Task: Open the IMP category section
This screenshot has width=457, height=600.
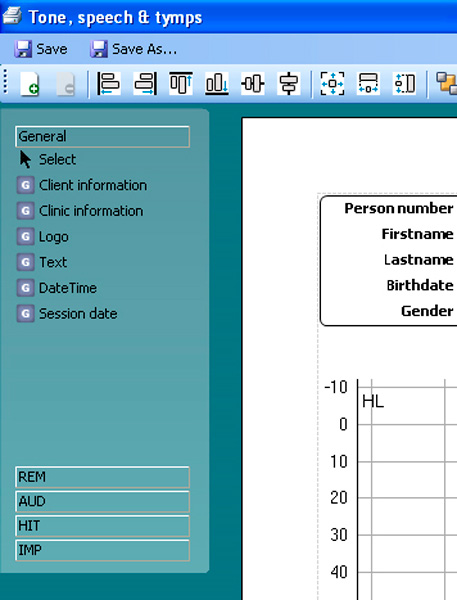Action: click(103, 551)
